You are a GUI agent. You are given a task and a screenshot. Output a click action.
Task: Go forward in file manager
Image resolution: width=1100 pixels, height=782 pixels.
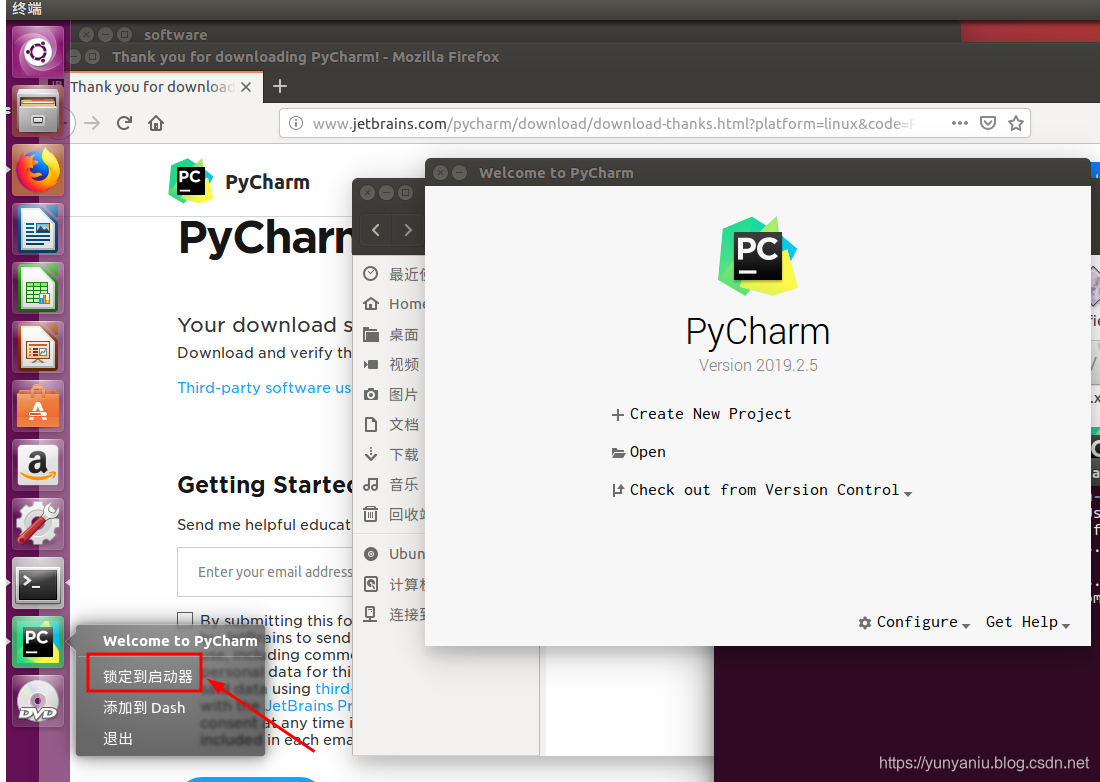point(408,230)
